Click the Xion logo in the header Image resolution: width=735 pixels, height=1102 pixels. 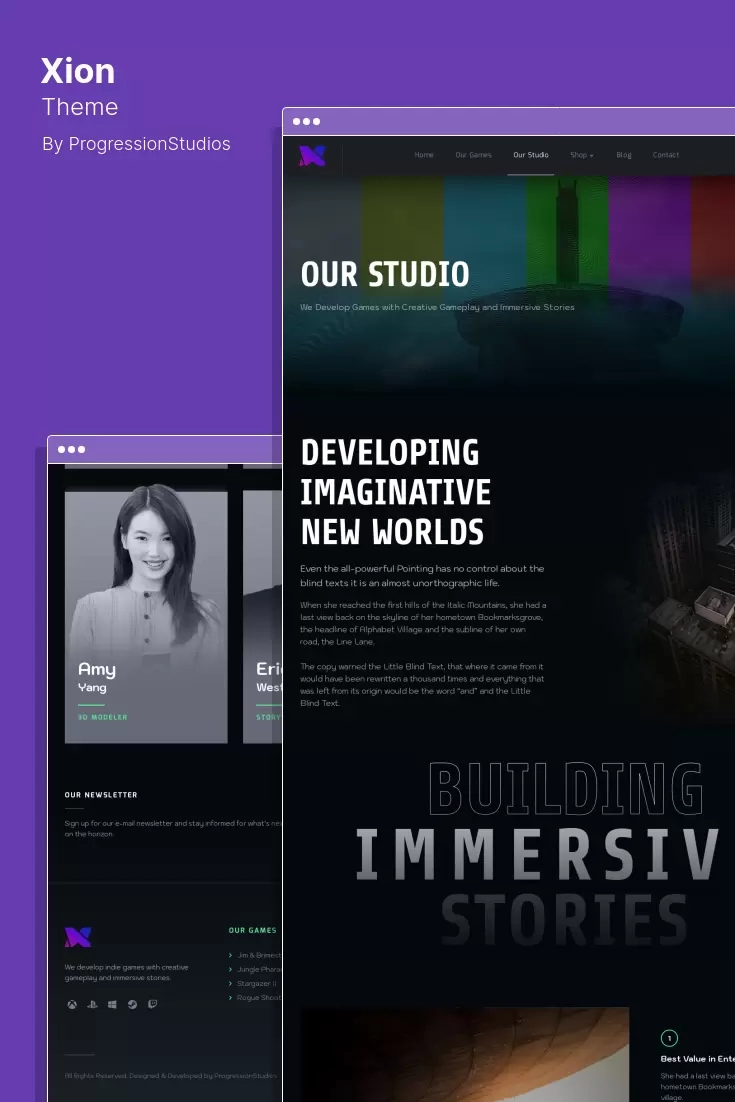[312, 155]
